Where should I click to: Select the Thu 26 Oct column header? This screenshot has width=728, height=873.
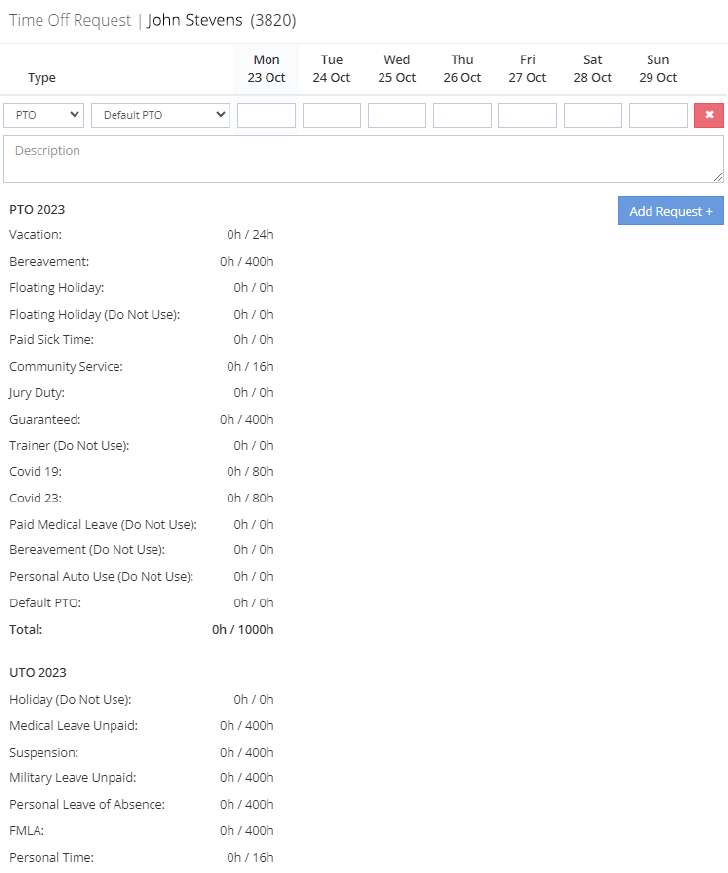tap(462, 67)
